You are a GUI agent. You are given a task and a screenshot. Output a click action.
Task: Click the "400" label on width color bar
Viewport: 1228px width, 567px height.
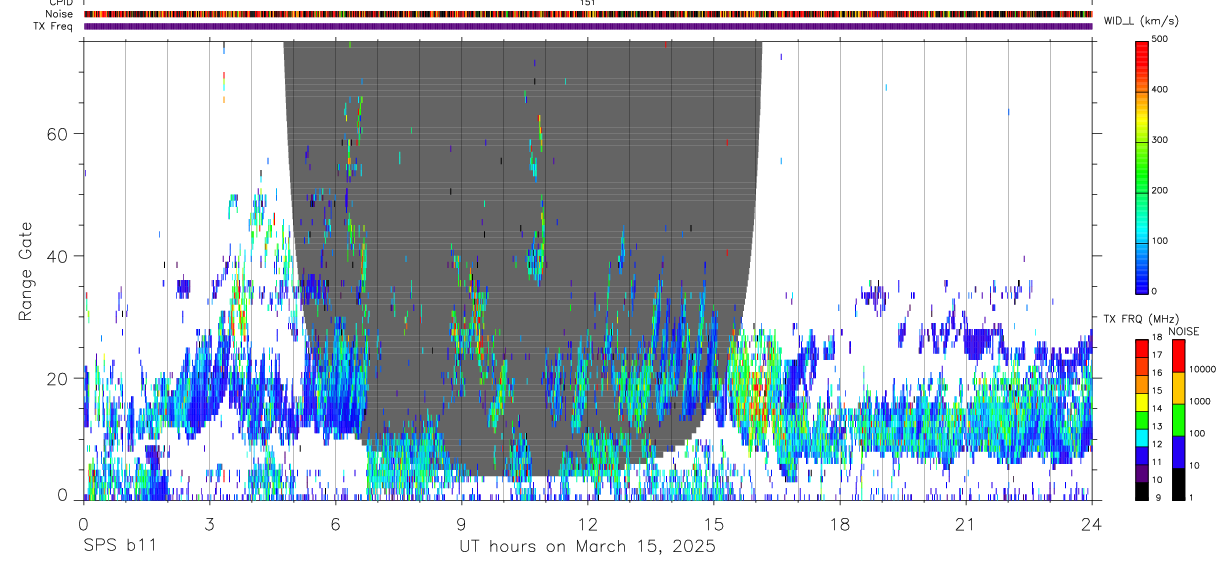1160,89
